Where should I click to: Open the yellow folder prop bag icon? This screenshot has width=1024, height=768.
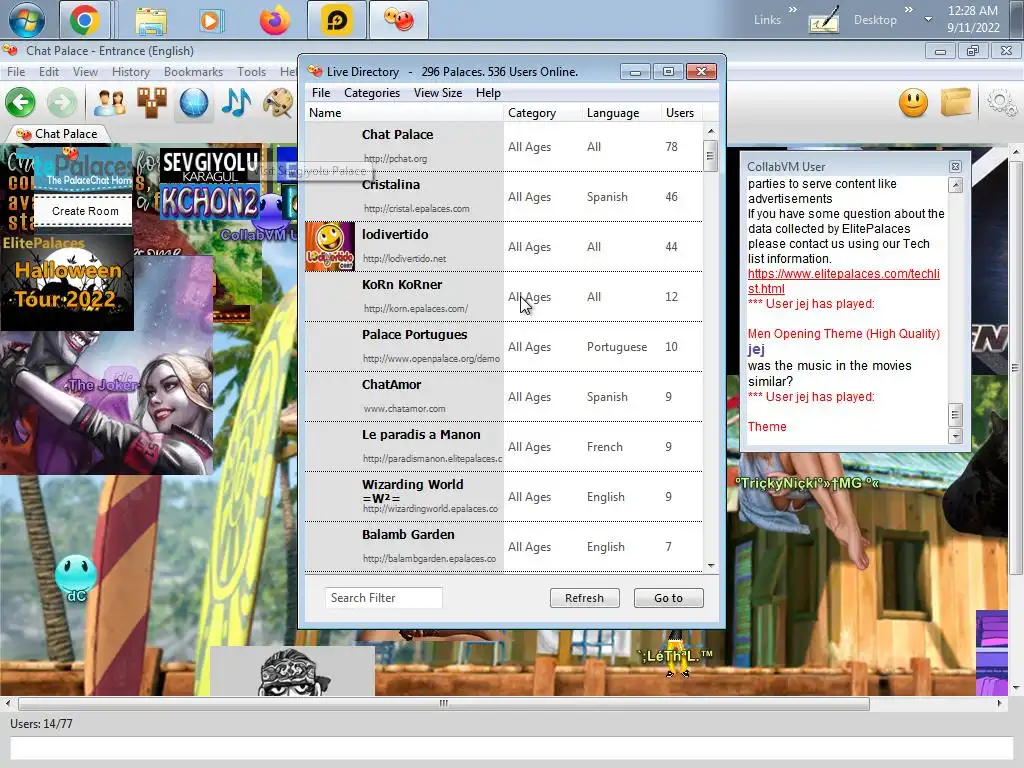(956, 103)
